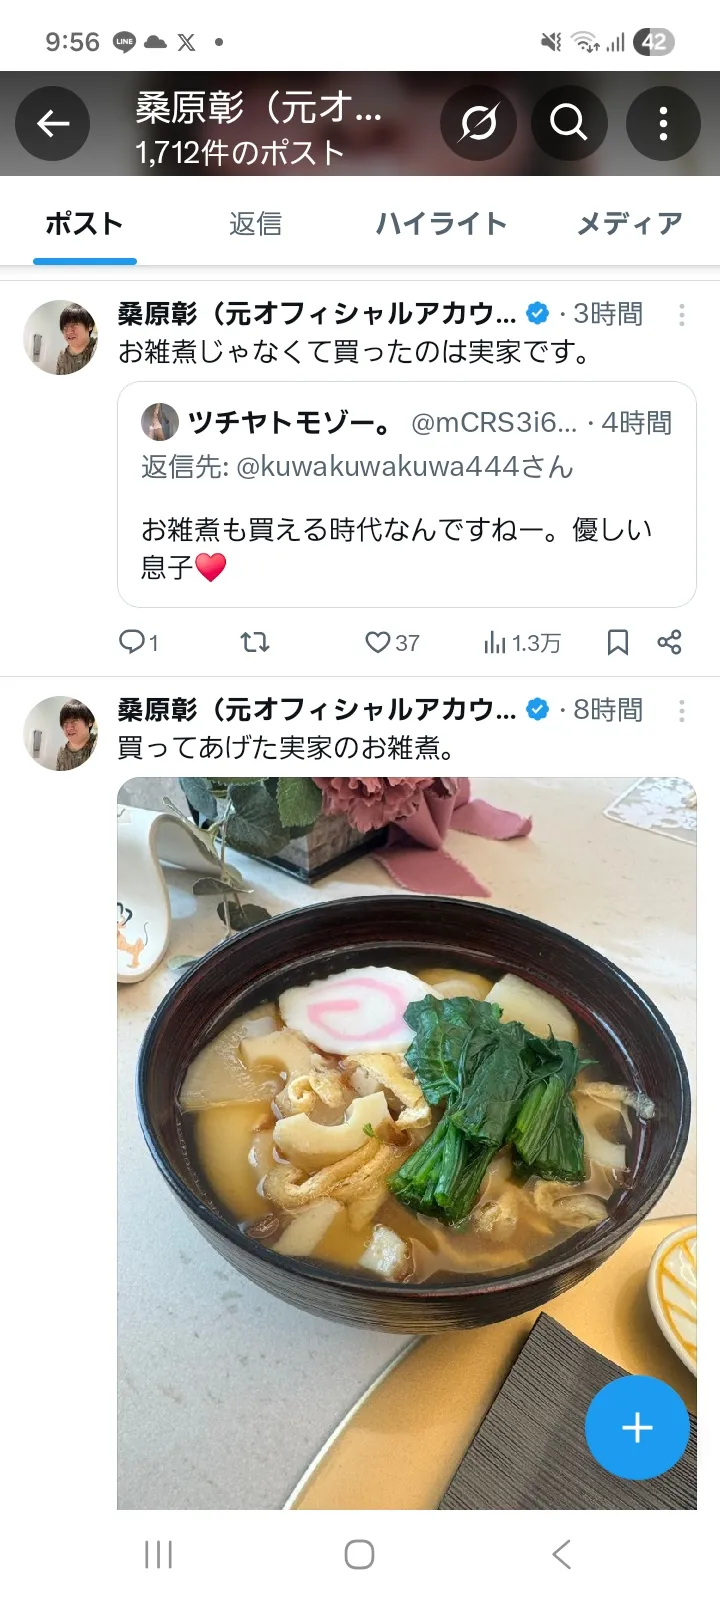This screenshot has width=720, height=1600.
Task: Switch to the ハイライト tab
Action: coord(441,223)
